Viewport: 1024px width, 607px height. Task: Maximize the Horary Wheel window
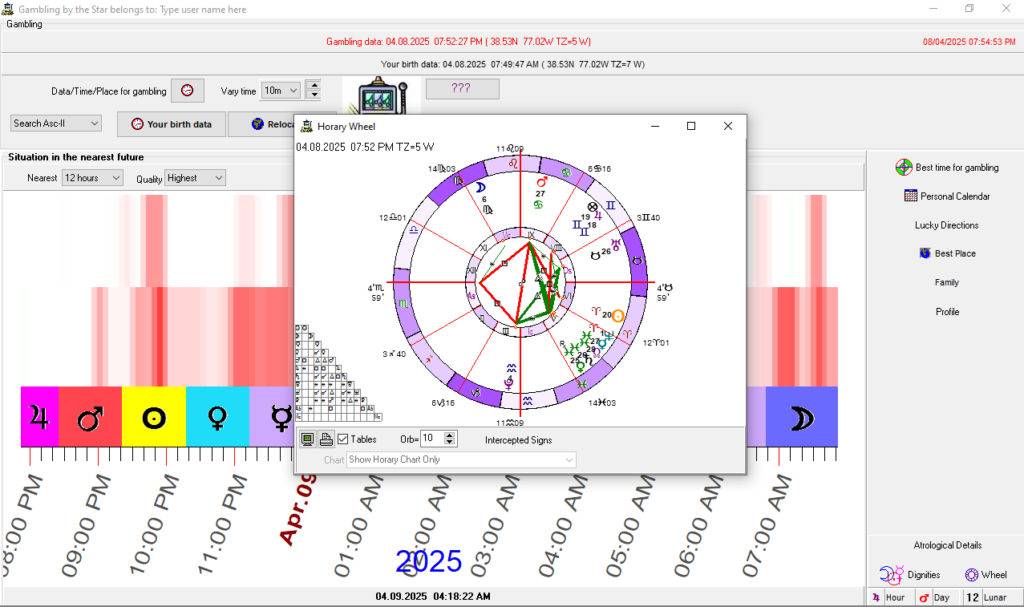(691, 126)
